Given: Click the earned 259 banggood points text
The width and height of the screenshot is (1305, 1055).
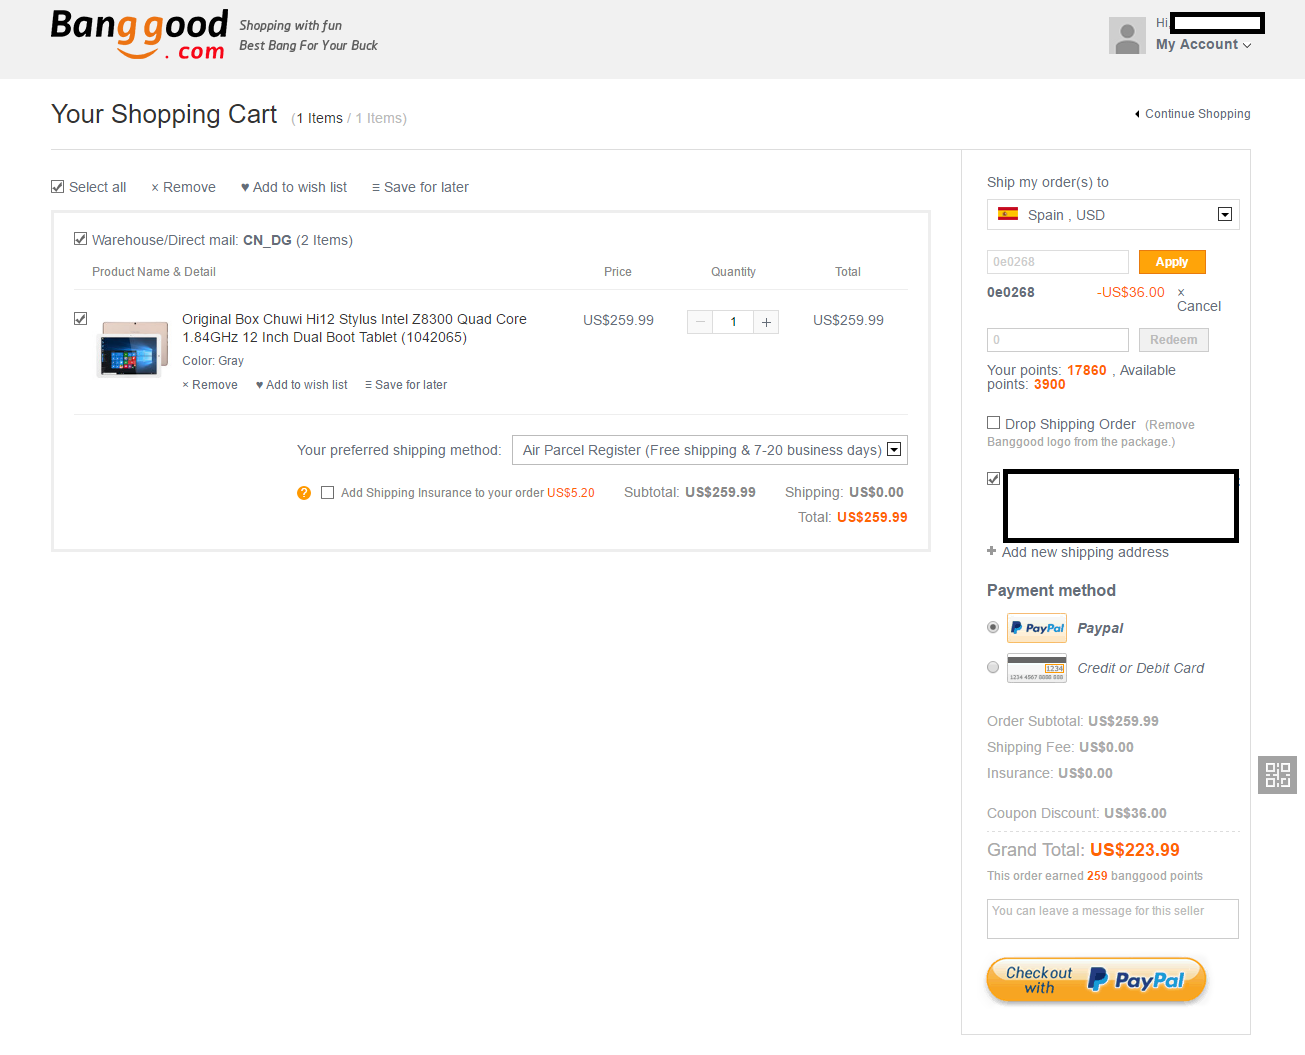Looking at the screenshot, I should (x=1095, y=876).
